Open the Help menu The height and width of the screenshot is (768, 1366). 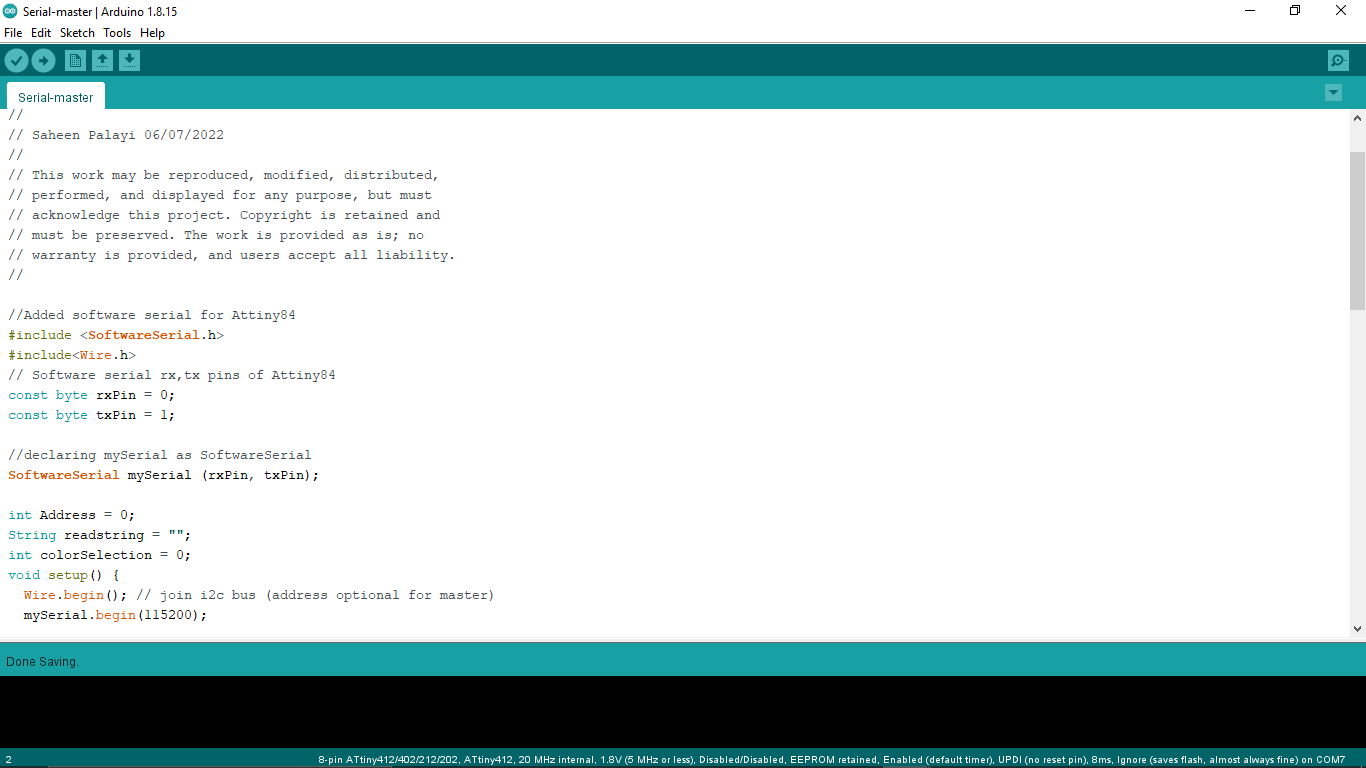(x=152, y=33)
